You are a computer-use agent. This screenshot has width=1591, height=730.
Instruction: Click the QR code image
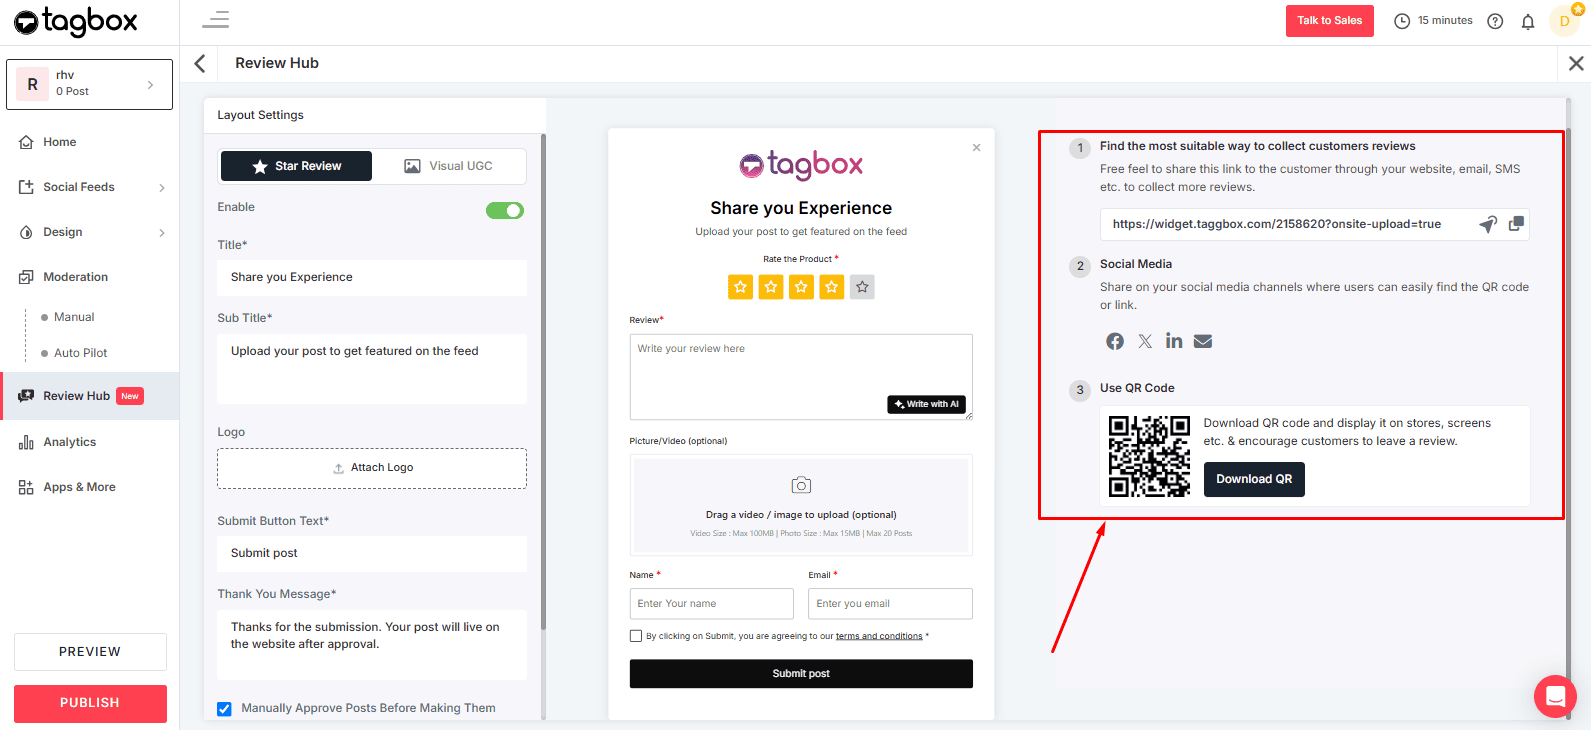1149,456
